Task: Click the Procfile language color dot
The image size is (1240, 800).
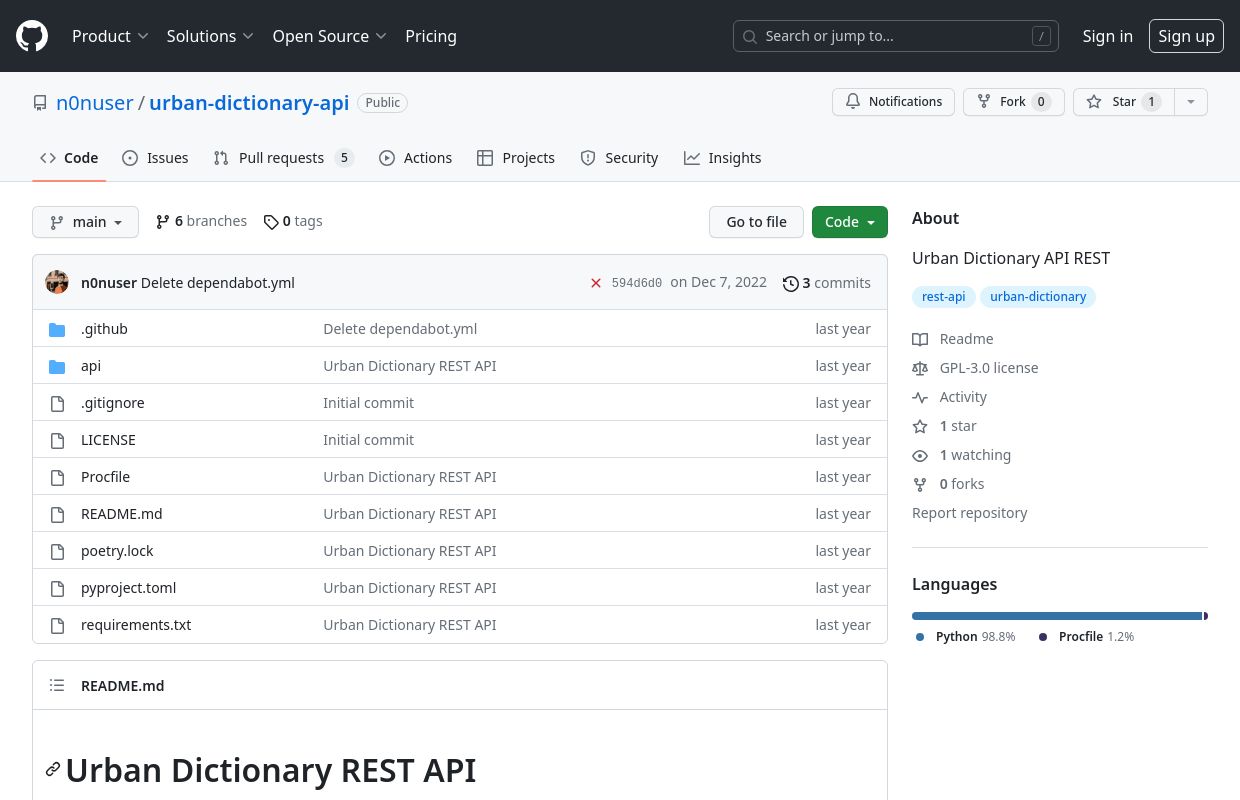Action: (1043, 637)
